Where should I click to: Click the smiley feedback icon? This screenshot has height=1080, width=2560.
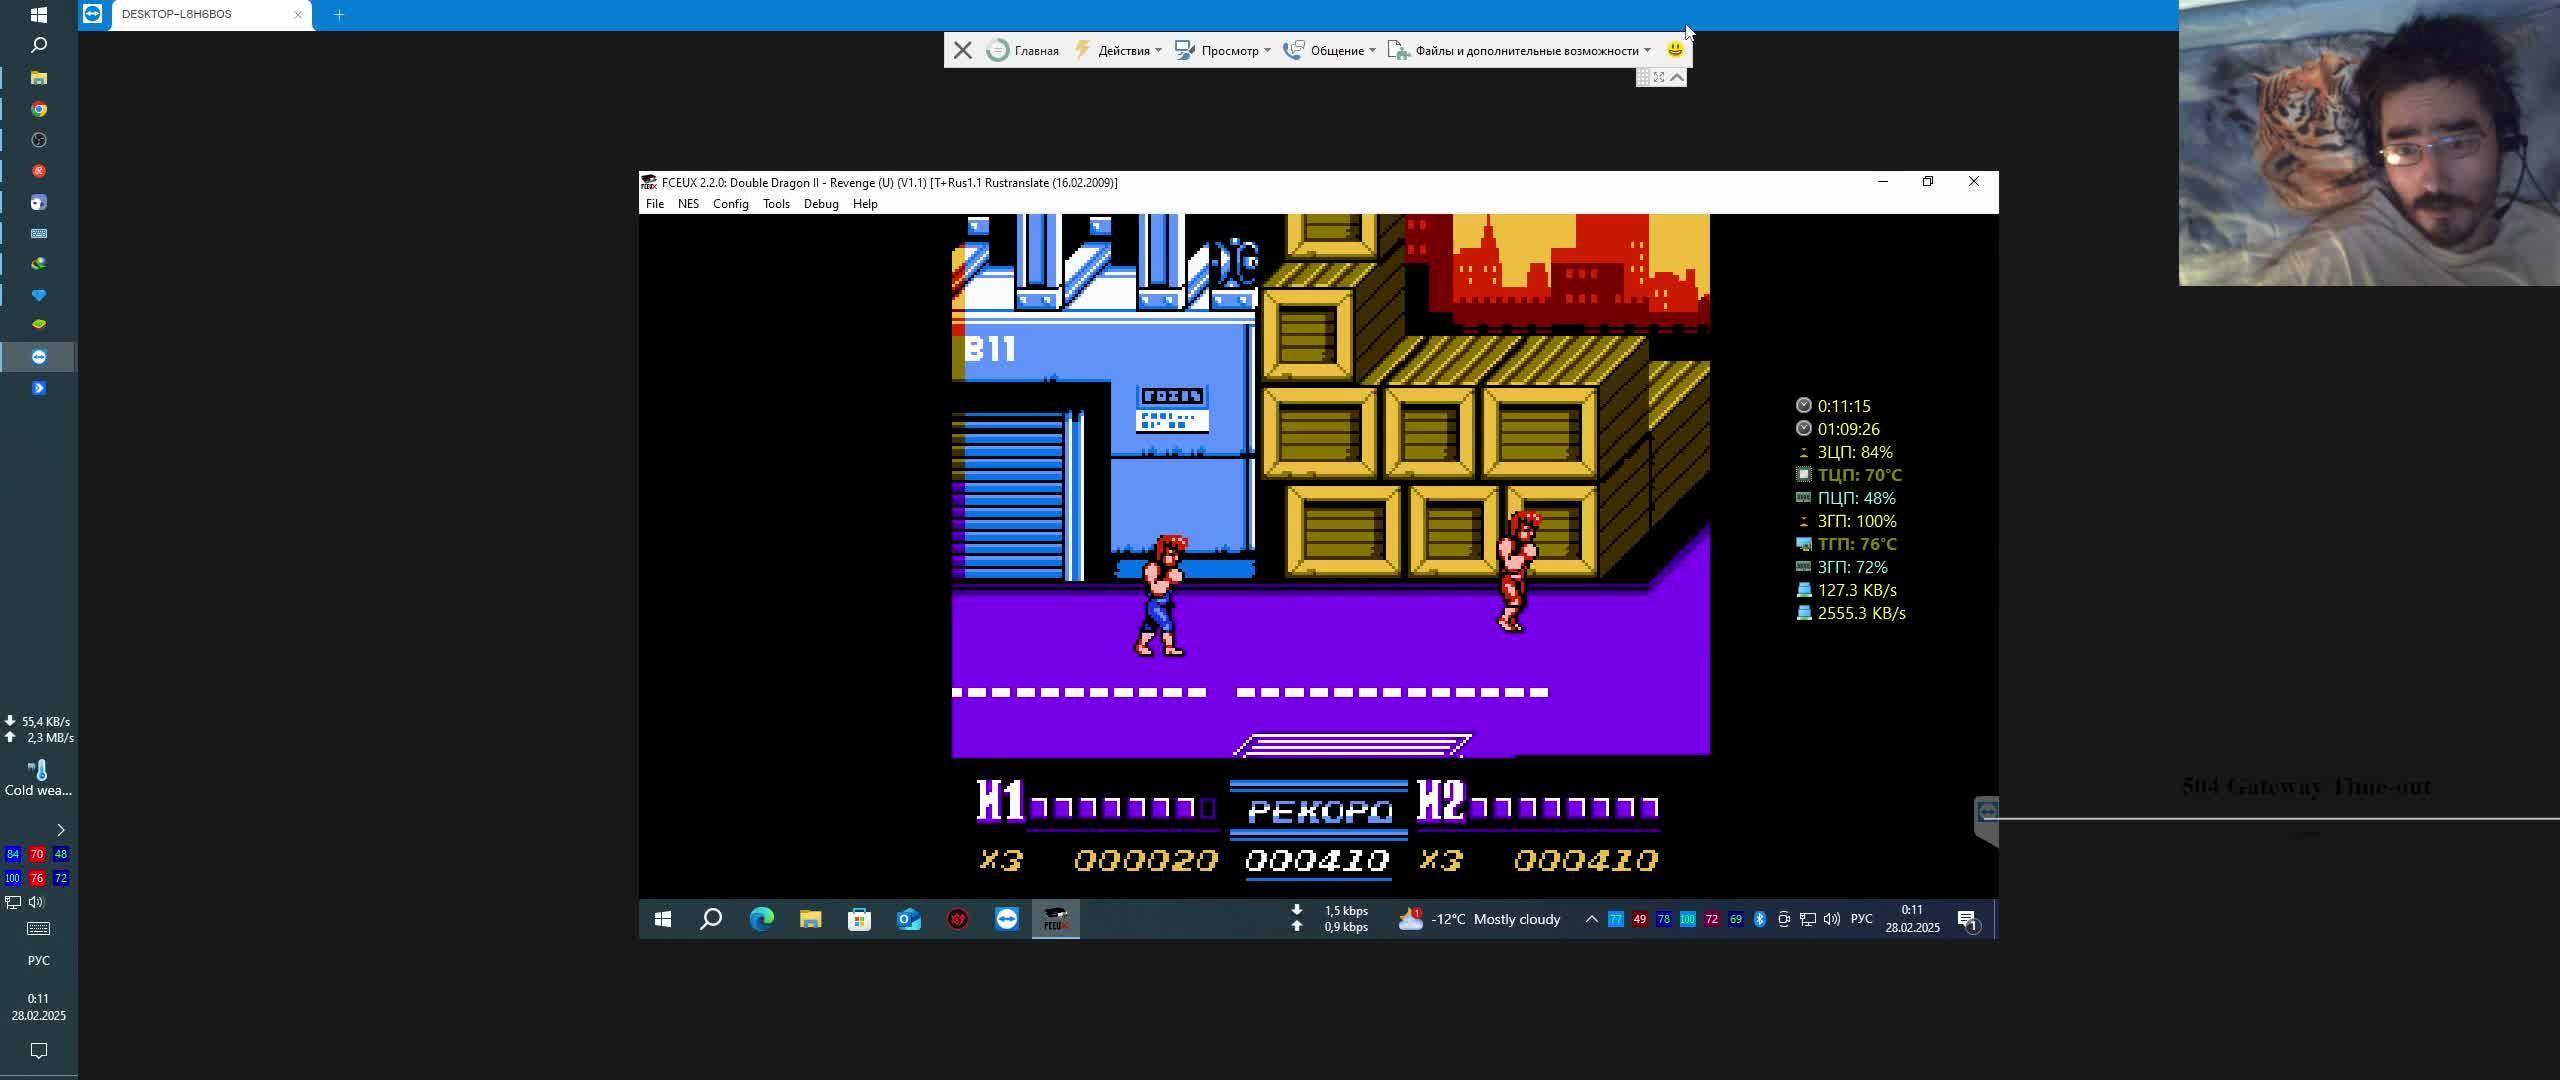tap(1675, 49)
